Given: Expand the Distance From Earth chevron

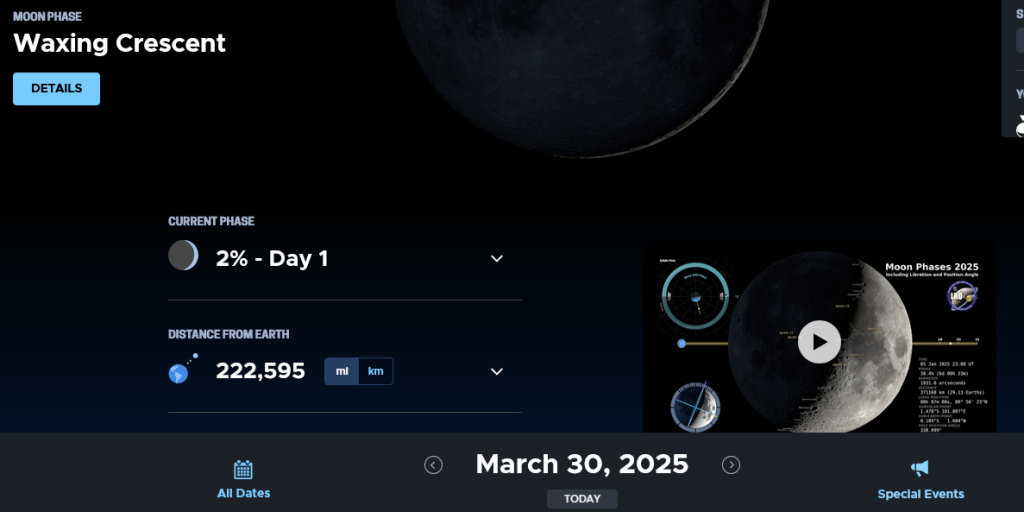Looking at the screenshot, I should (x=497, y=372).
